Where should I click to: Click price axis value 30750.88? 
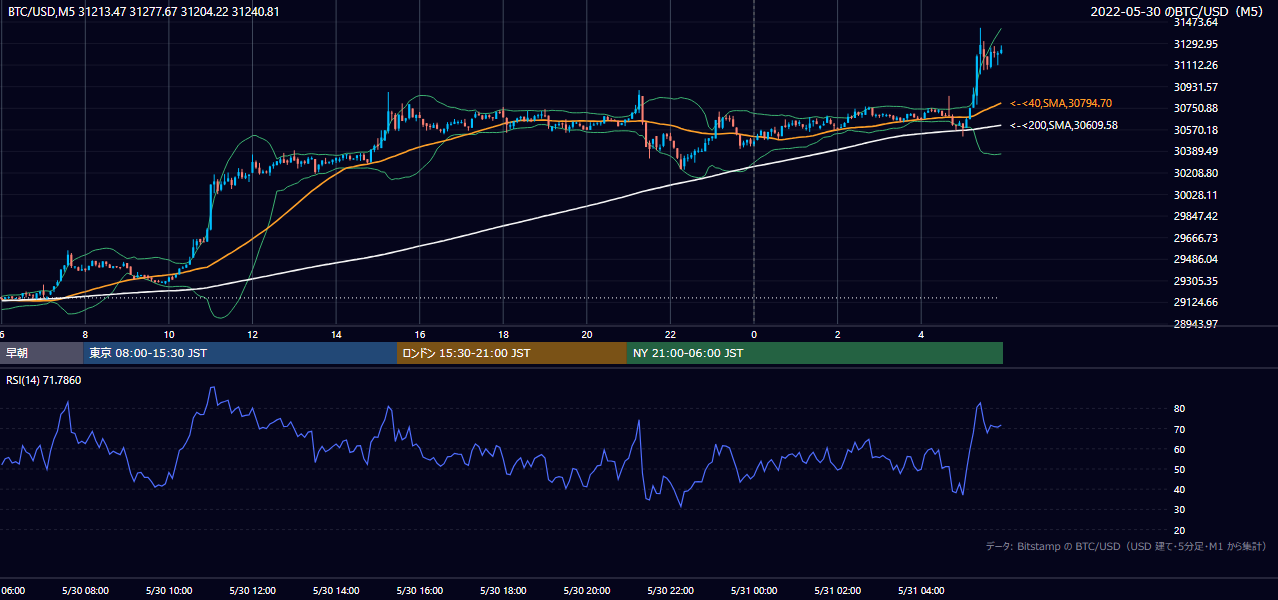(1195, 108)
